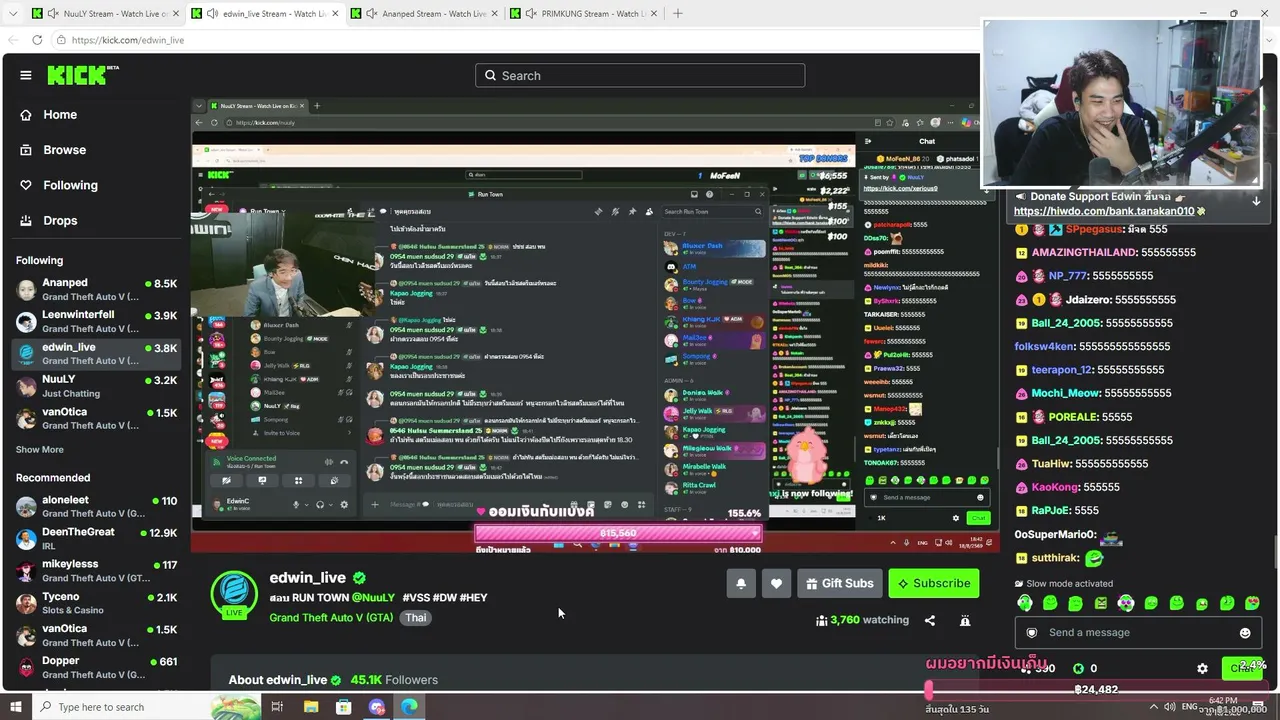Click the @NuuLY mention in stream title
The image size is (1280, 720).
(374, 598)
